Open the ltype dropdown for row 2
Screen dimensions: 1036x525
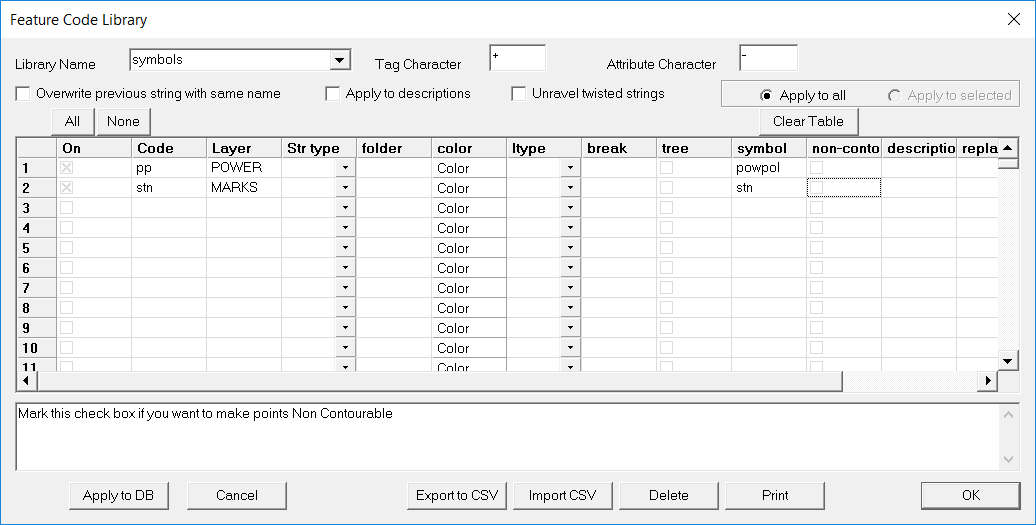point(570,188)
